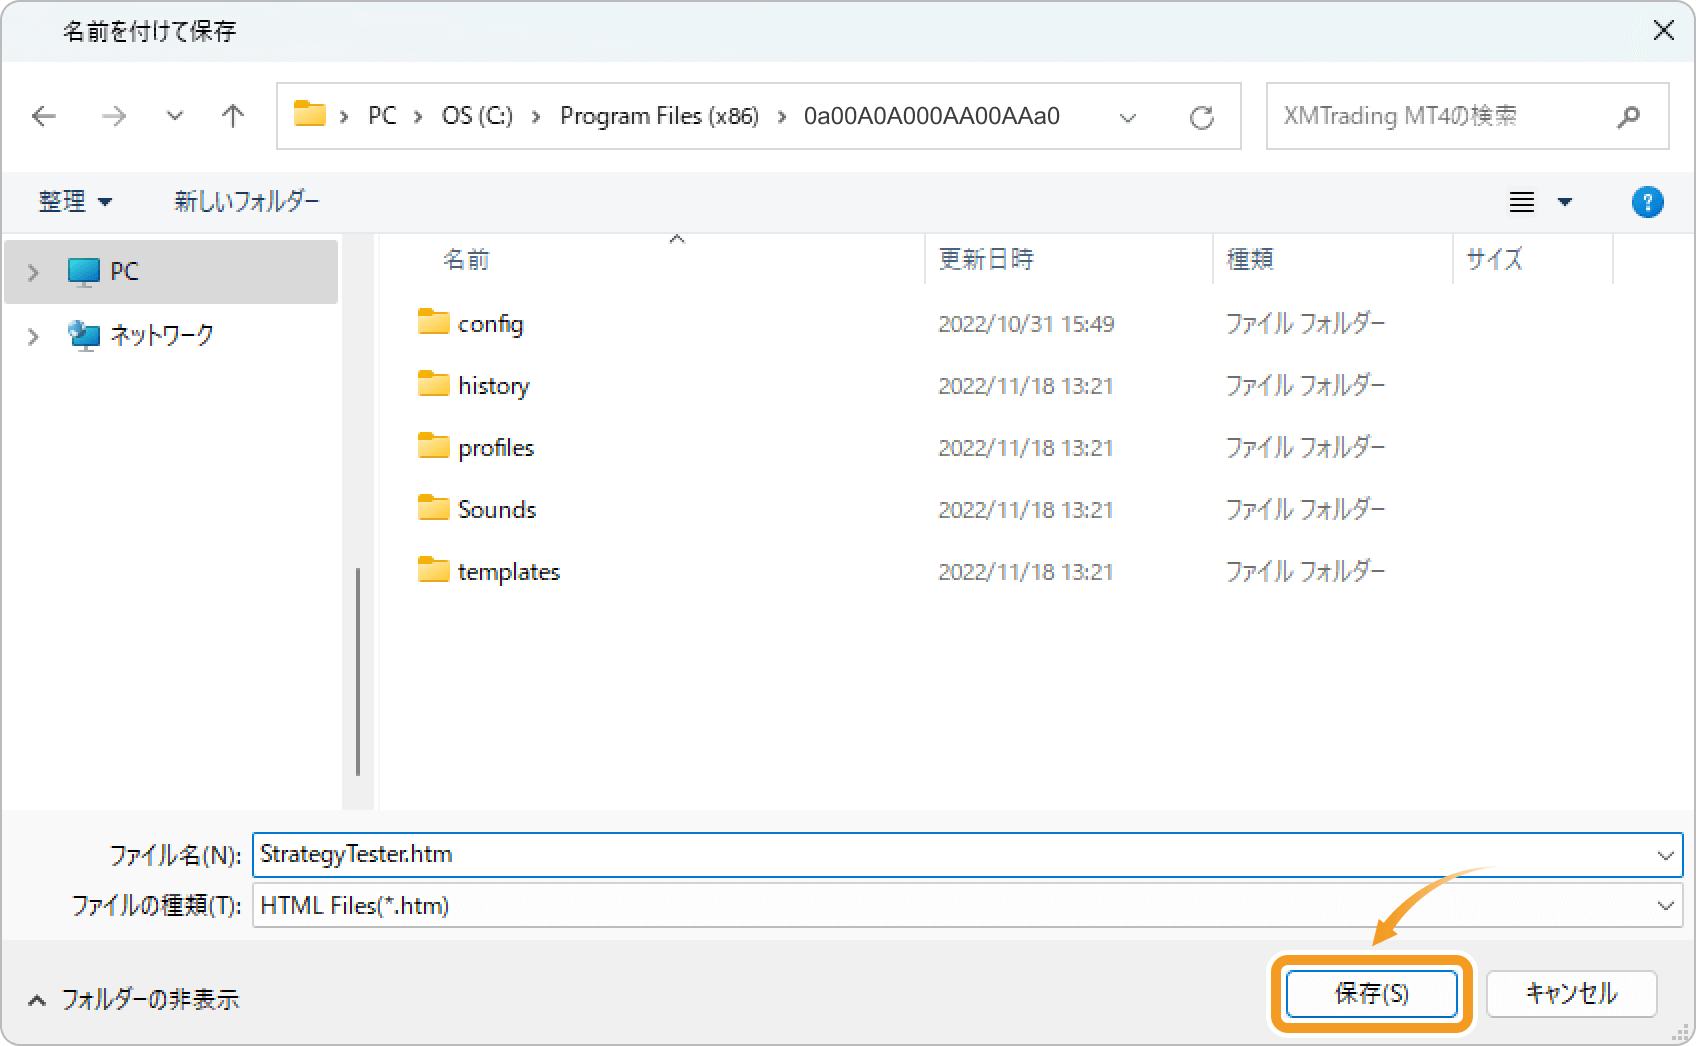1696x1046 pixels.
Task: Click the templates folder icon
Action: [x=433, y=569]
